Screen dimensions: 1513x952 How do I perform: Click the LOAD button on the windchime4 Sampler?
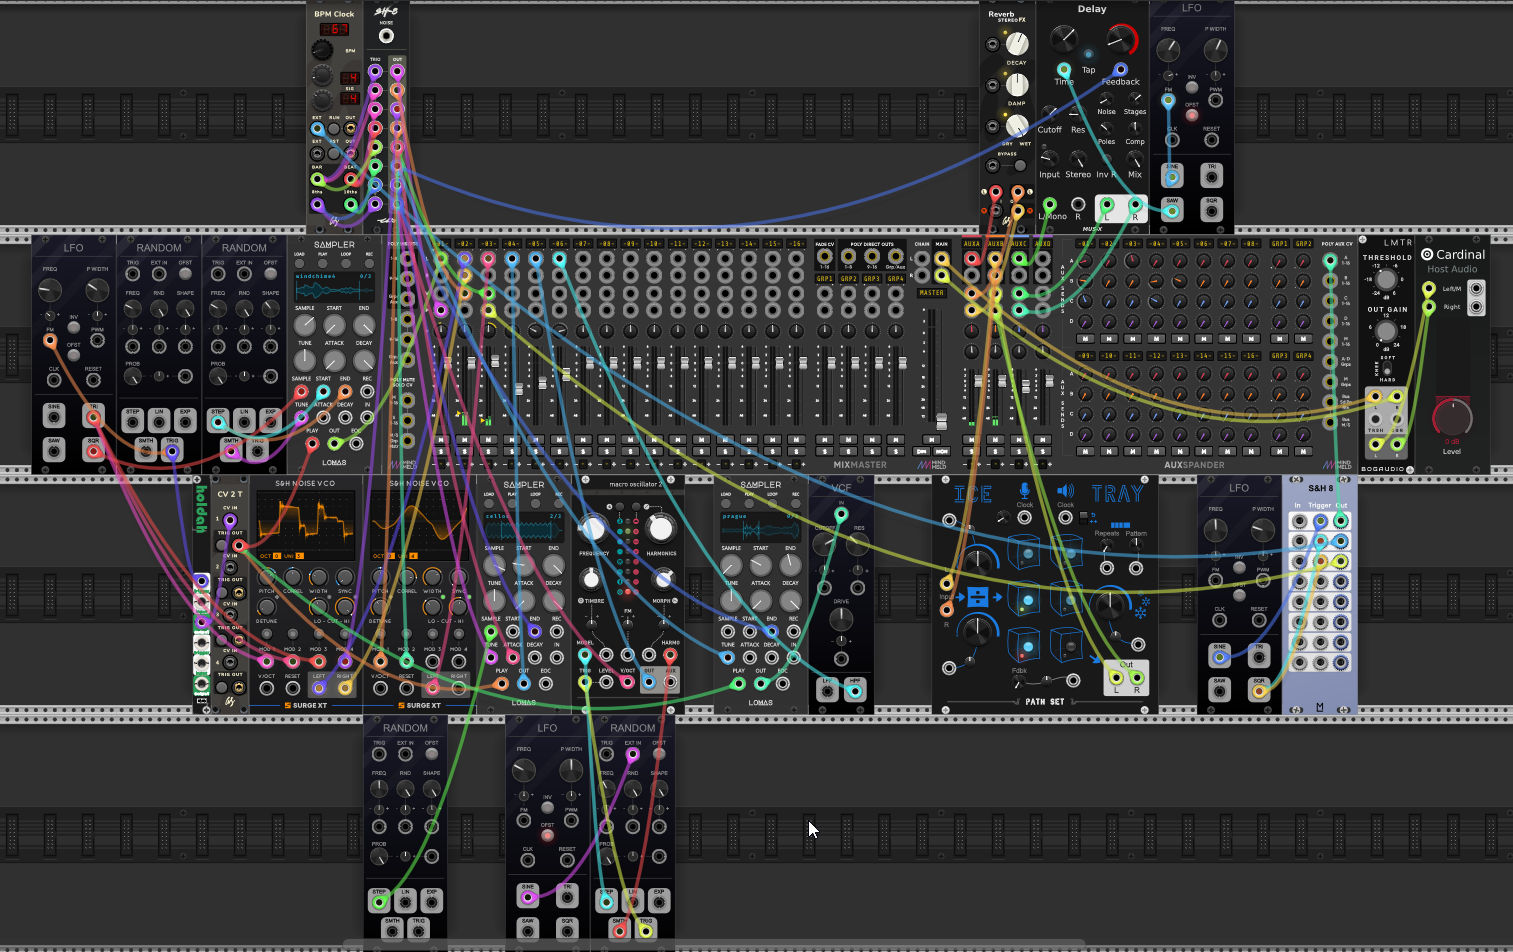pos(299,263)
